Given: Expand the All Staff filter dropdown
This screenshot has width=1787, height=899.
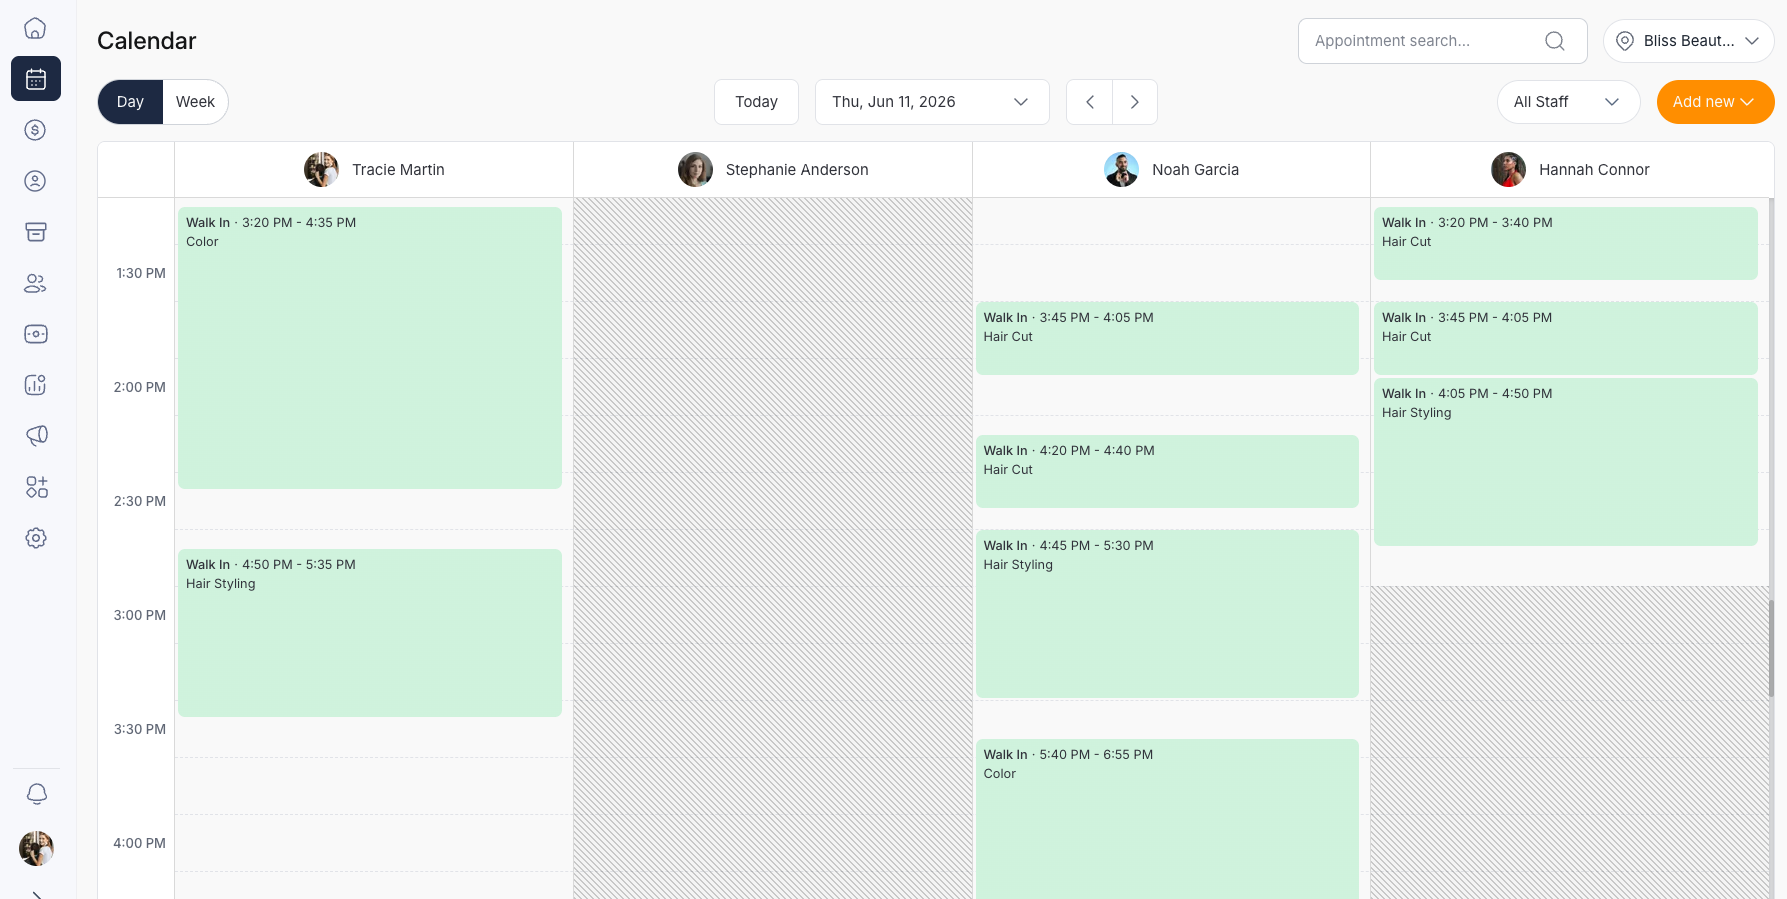Looking at the screenshot, I should tap(1567, 102).
